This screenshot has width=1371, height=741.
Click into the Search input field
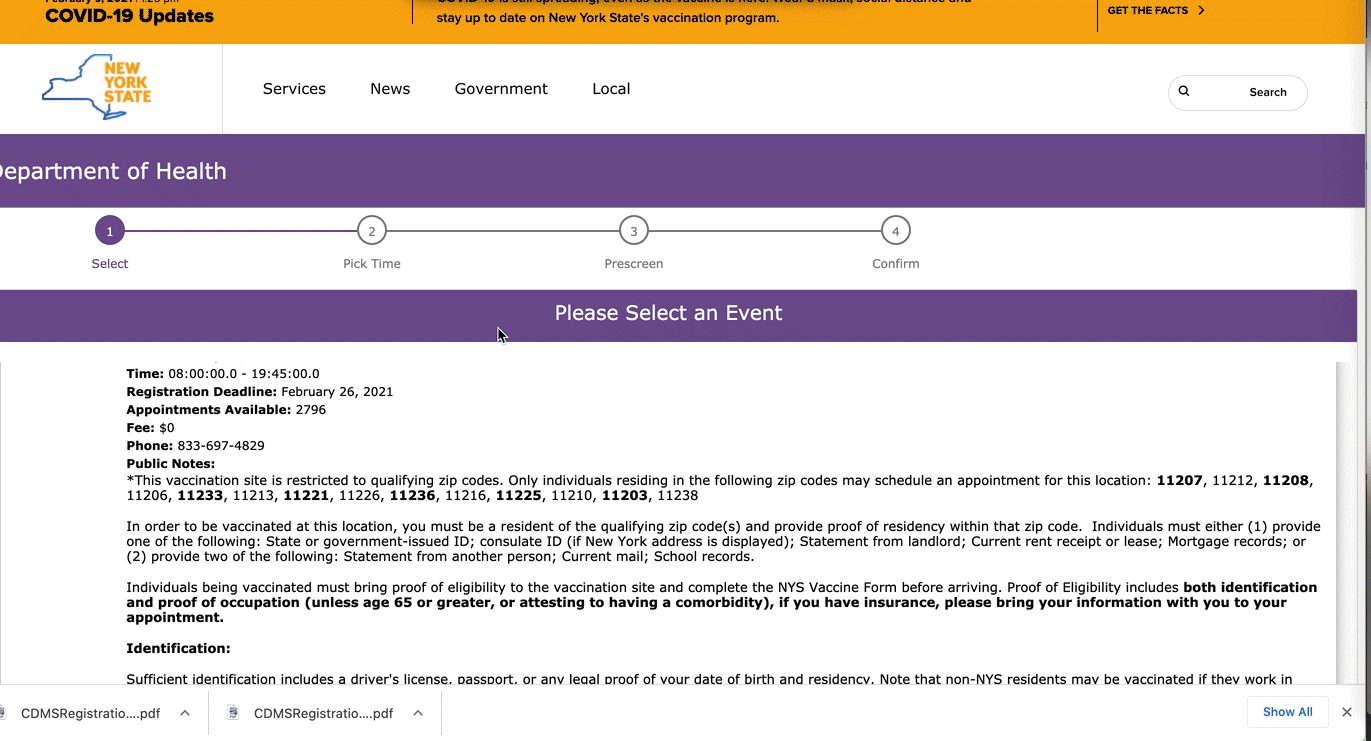(1237, 92)
